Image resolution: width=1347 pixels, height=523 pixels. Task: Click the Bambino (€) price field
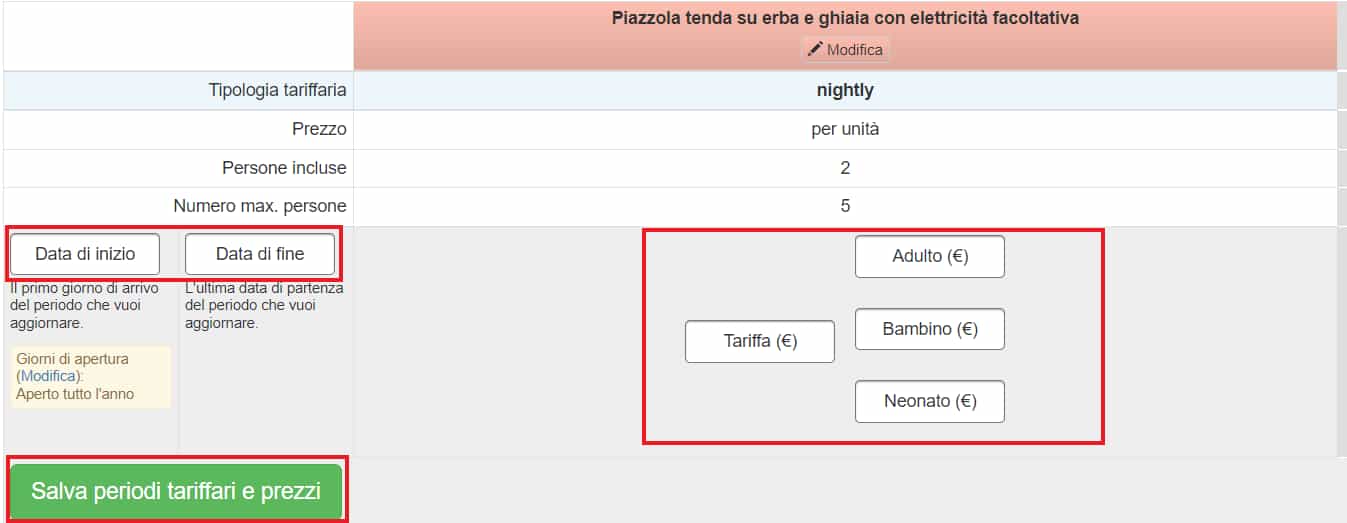click(929, 329)
